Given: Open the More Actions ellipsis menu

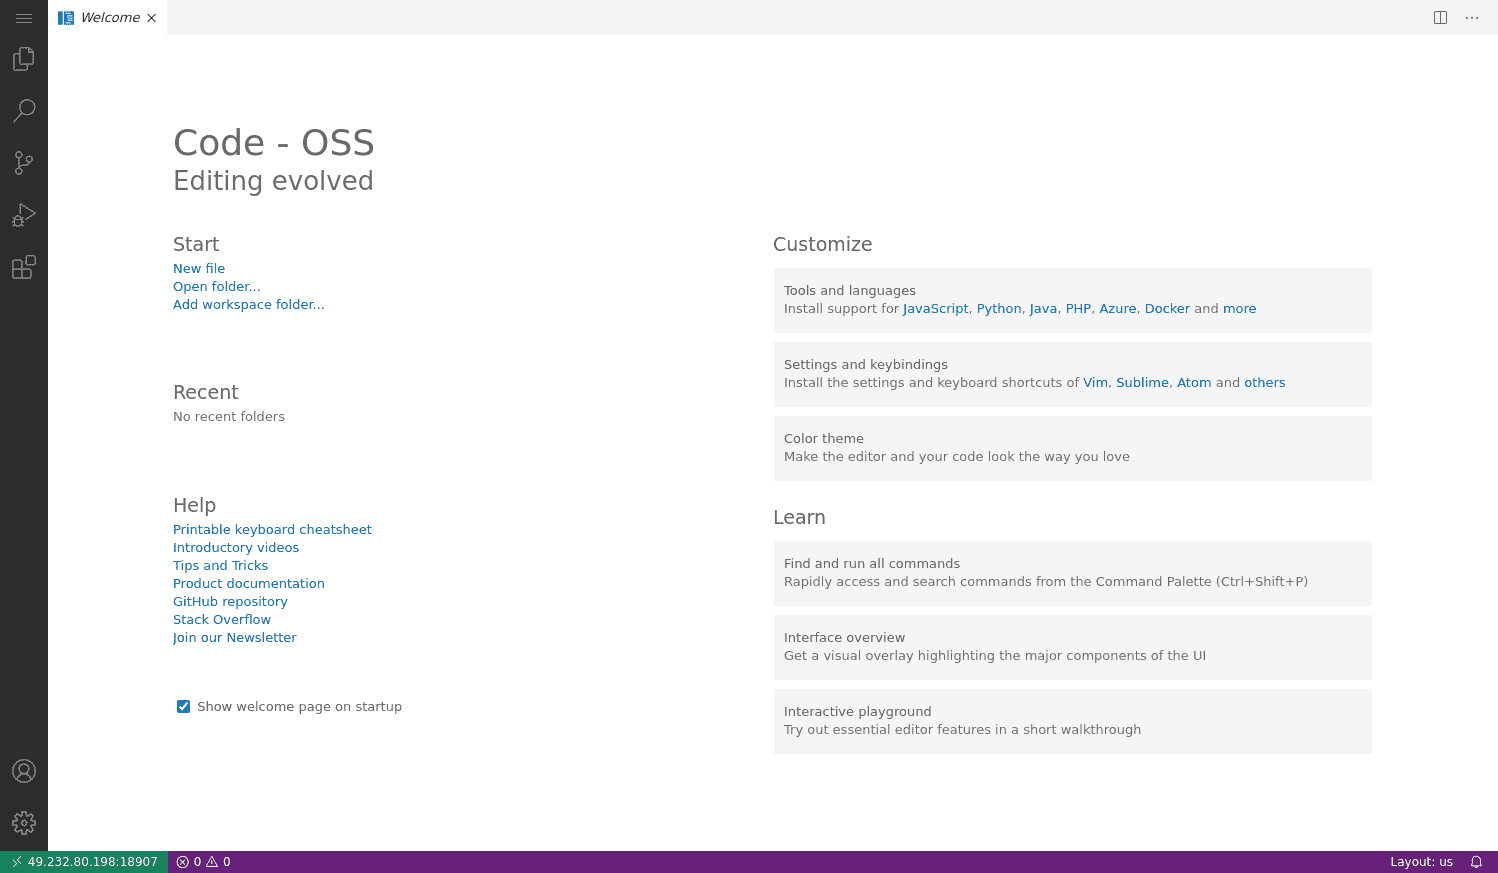Looking at the screenshot, I should point(1472,18).
